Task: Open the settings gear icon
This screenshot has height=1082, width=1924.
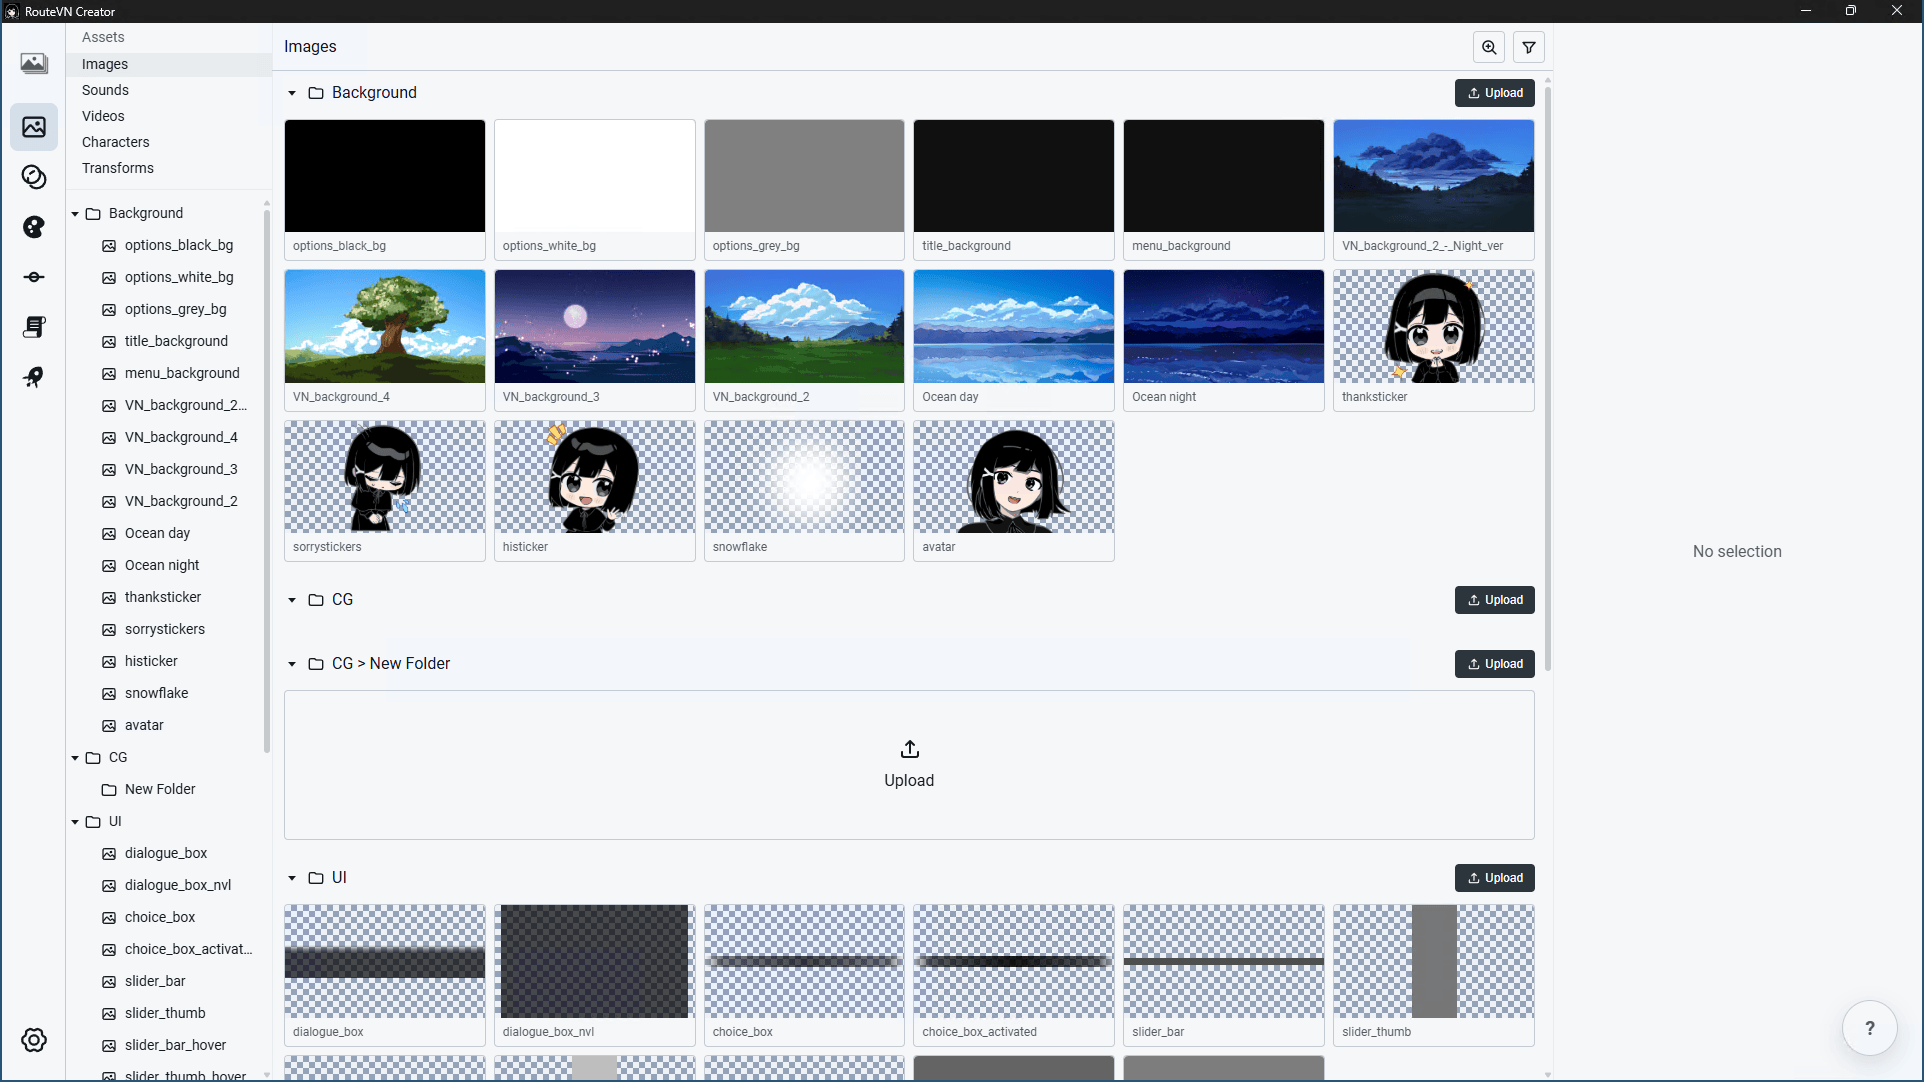Action: click(34, 1040)
